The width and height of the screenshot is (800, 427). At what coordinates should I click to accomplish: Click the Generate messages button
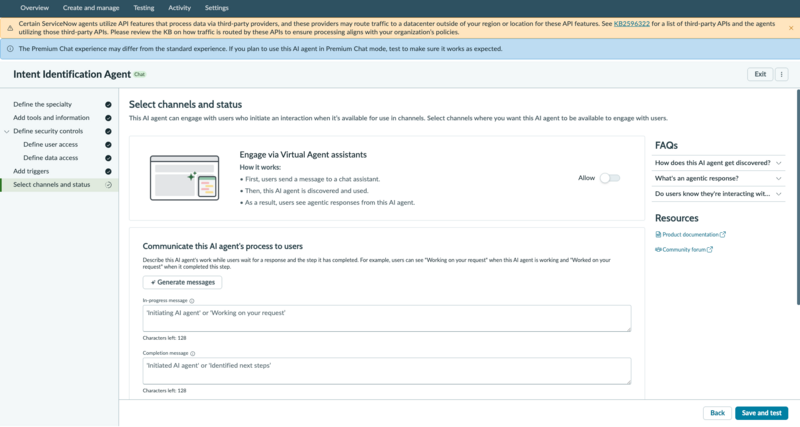pyautogui.click(x=183, y=282)
